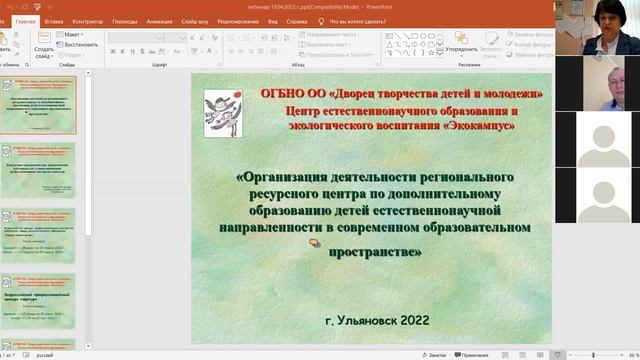
Task: Open character spacing (AV) dropdown
Action: coord(163,51)
